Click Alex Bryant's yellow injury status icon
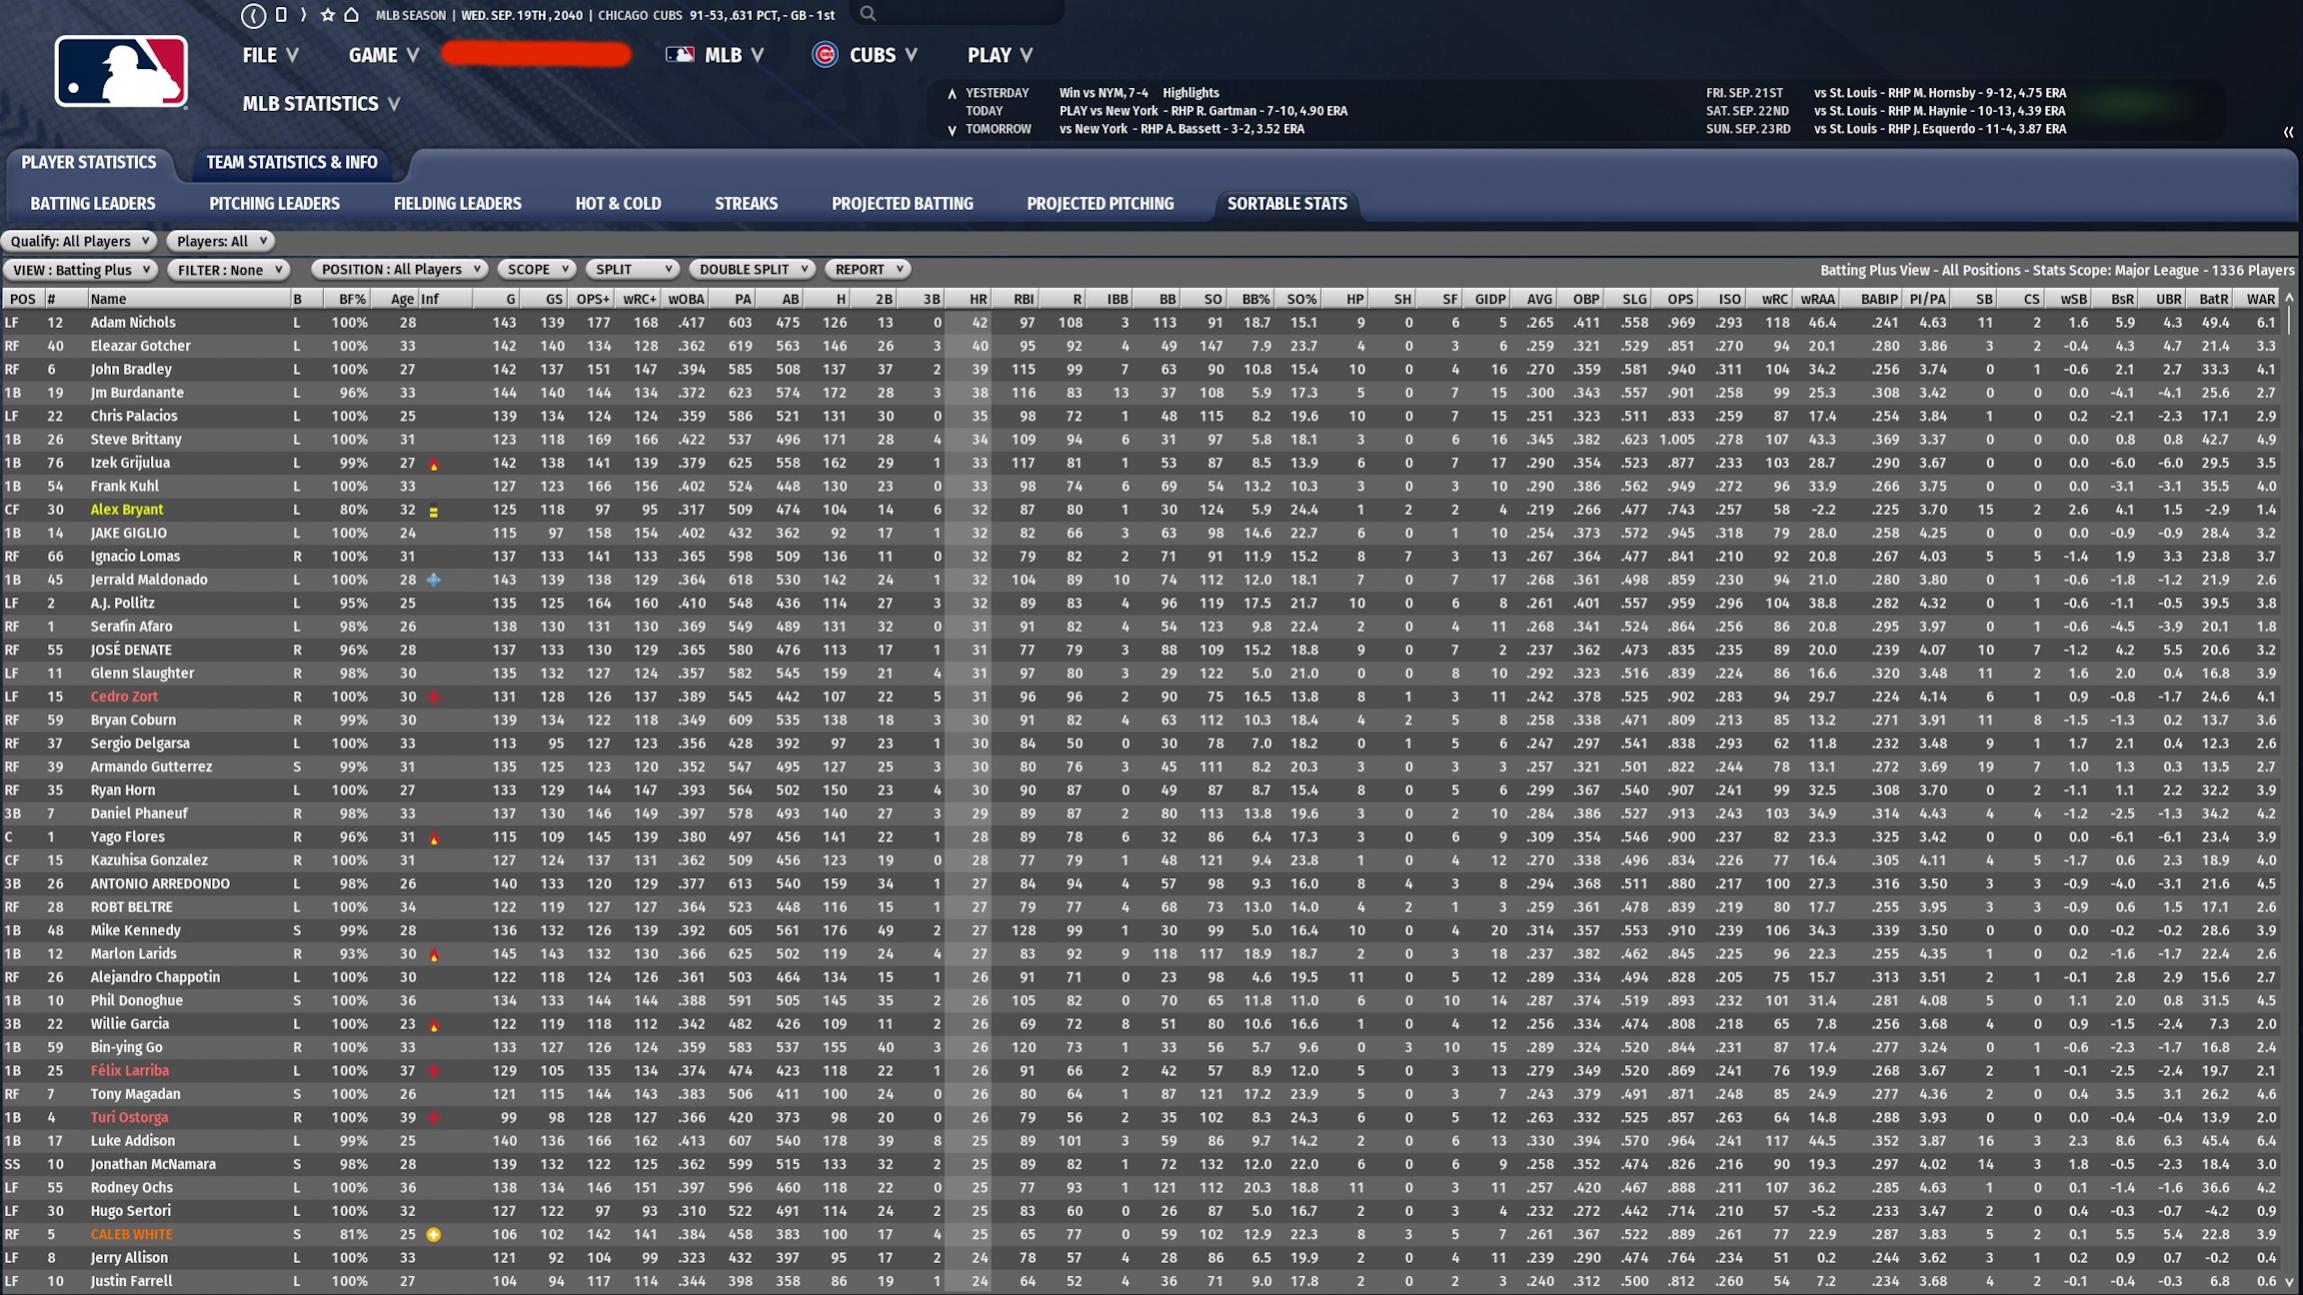The image size is (2303, 1295). tap(433, 511)
